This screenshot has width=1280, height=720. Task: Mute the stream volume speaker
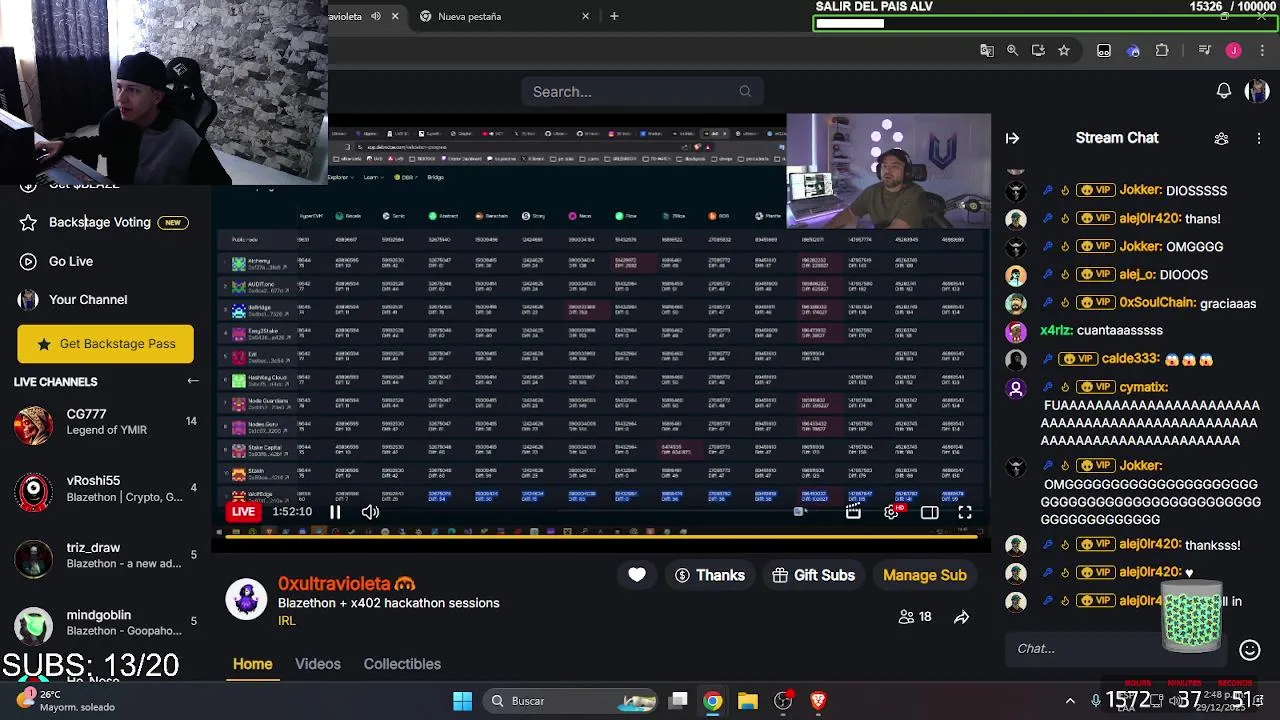370,512
